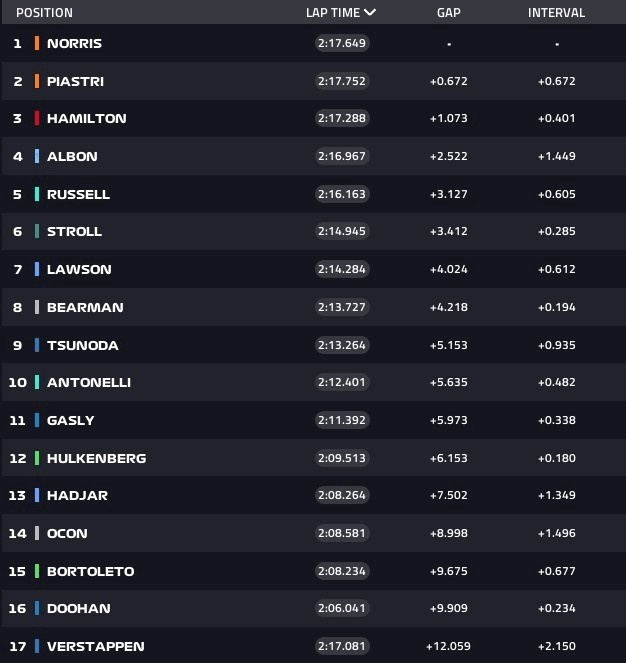The width and height of the screenshot is (626, 663).
Task: Click Stroll's lap time badge 2:14.945
Action: (x=342, y=231)
